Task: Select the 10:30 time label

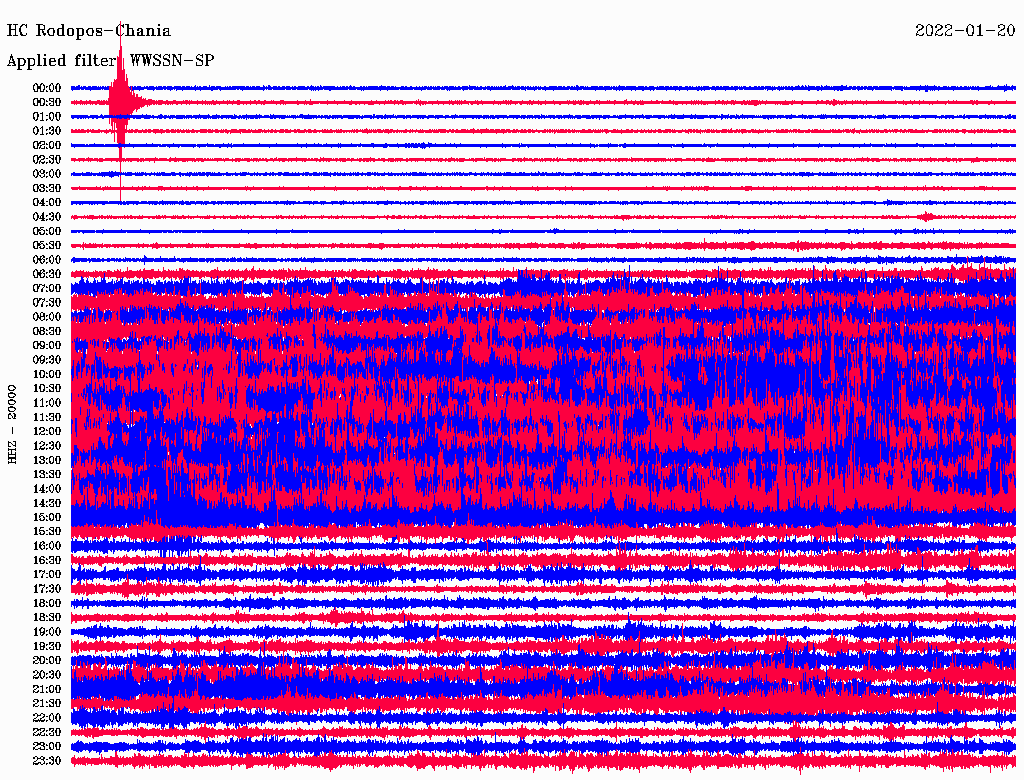Action: [x=47, y=388]
